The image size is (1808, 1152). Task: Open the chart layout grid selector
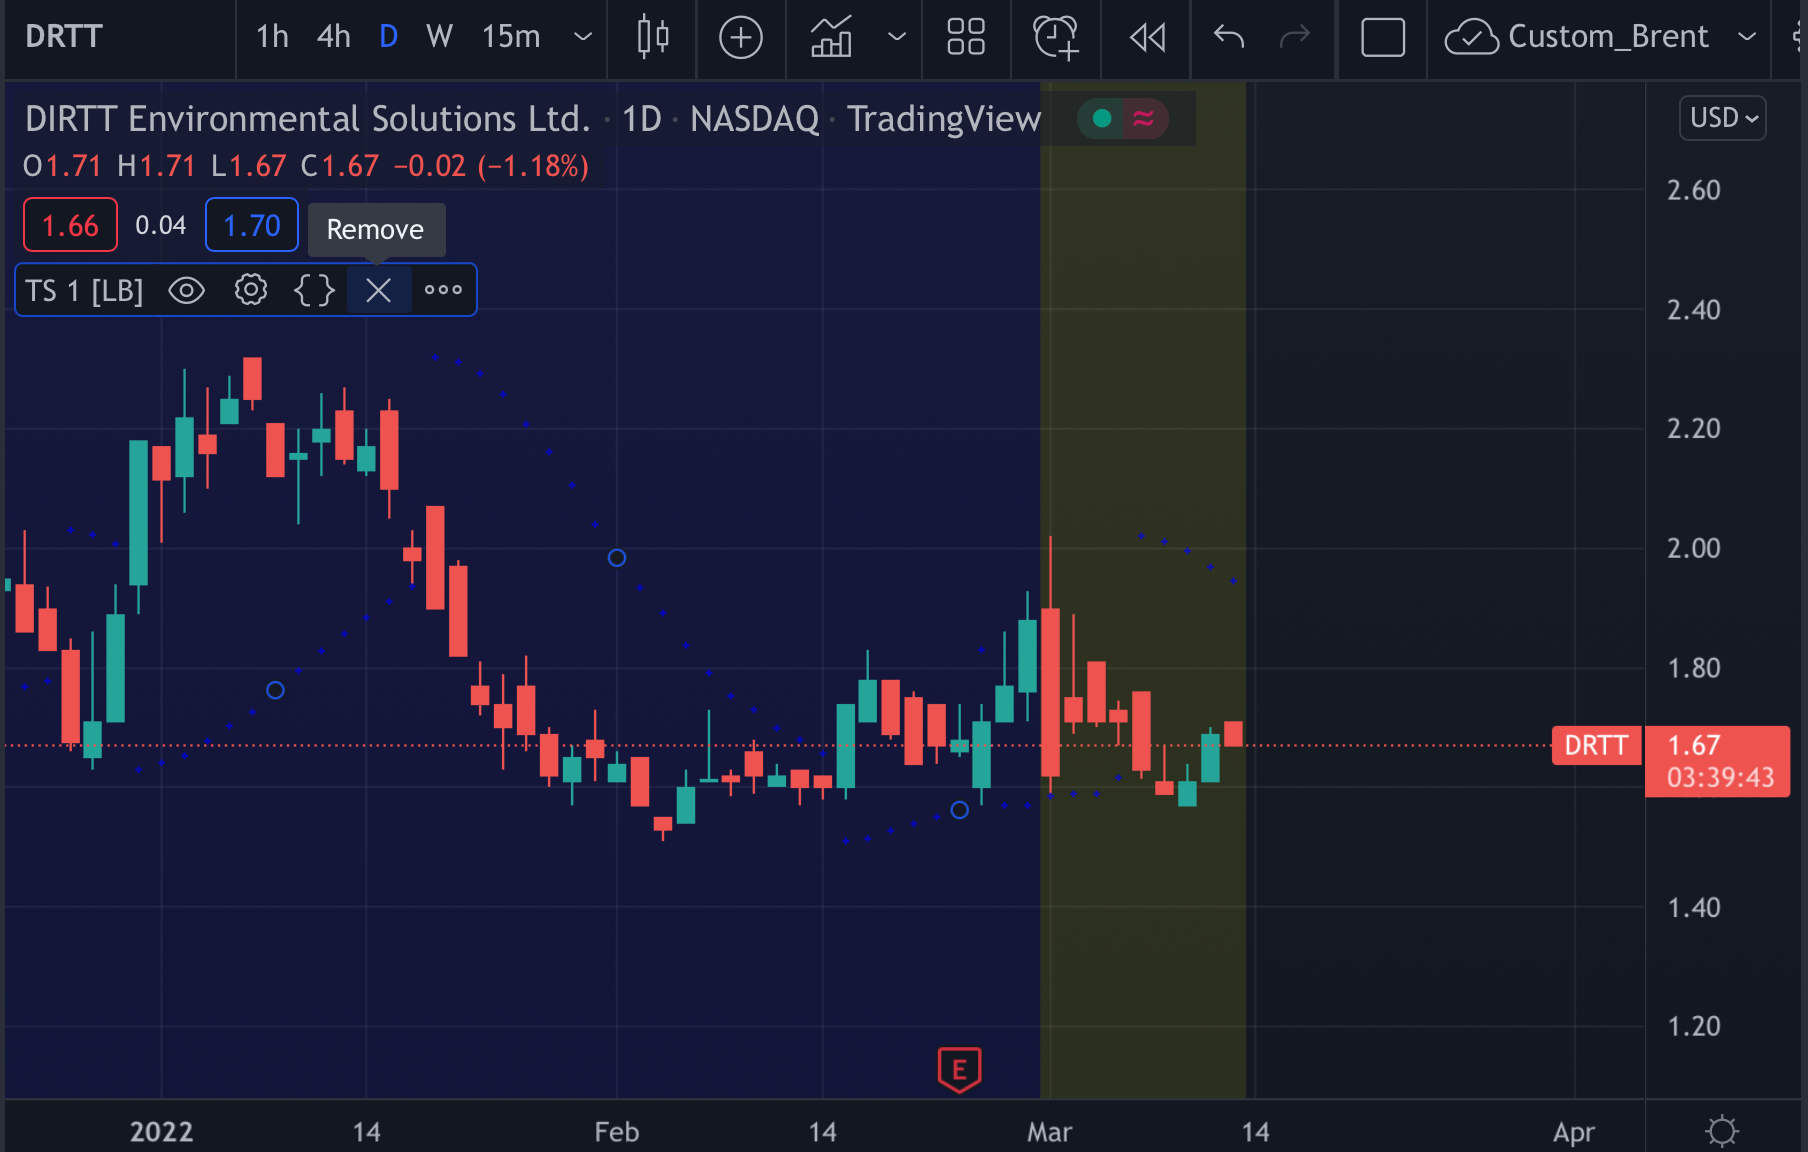966,37
